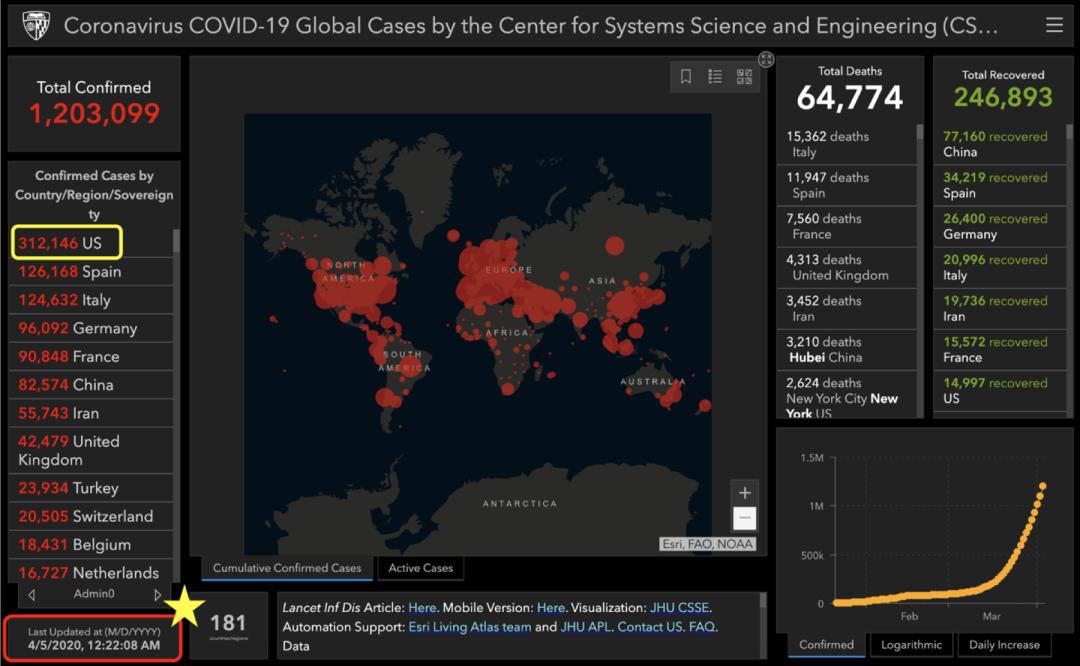This screenshot has height=666, width=1080.
Task: Go to next Admin0 list page
Action: 158,594
